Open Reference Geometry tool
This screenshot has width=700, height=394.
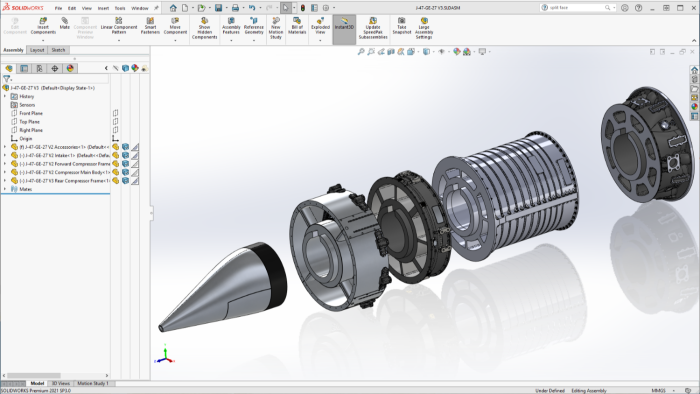pyautogui.click(x=254, y=26)
